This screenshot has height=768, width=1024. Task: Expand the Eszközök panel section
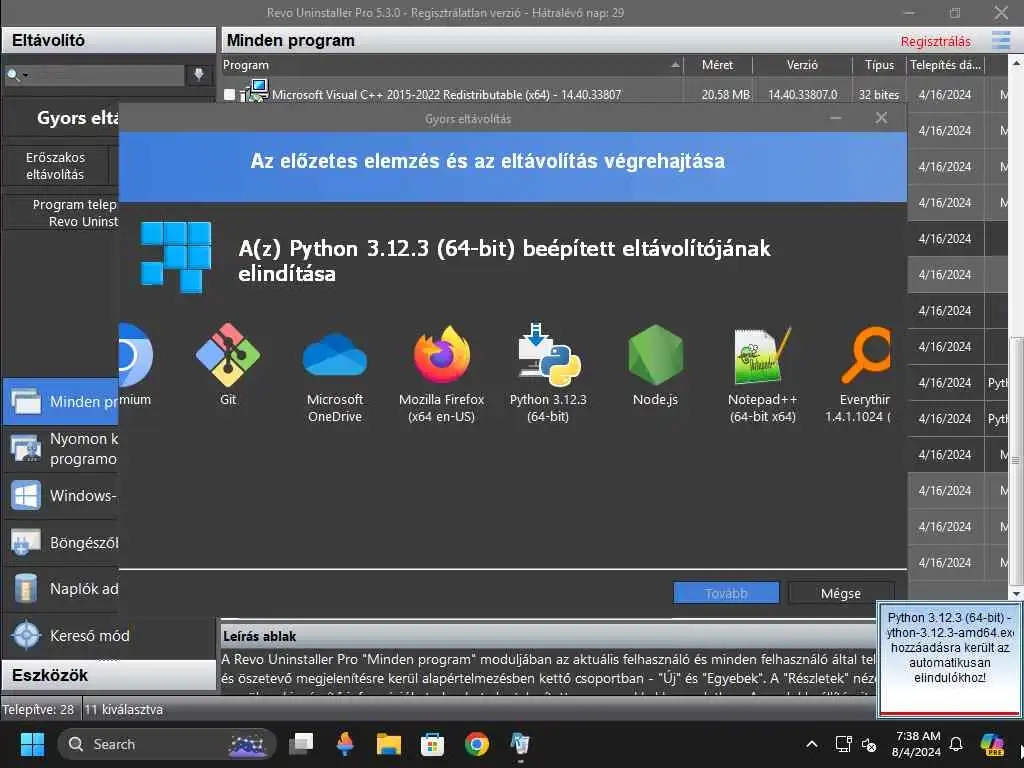pos(109,675)
